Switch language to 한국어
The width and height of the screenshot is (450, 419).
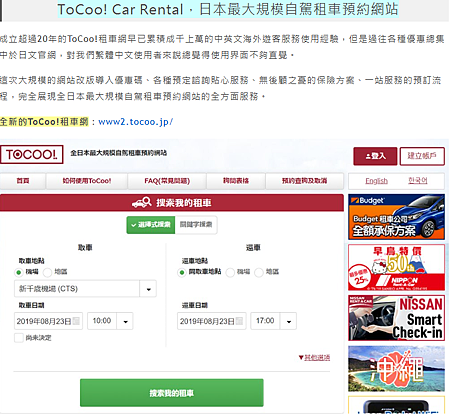[x=418, y=181]
